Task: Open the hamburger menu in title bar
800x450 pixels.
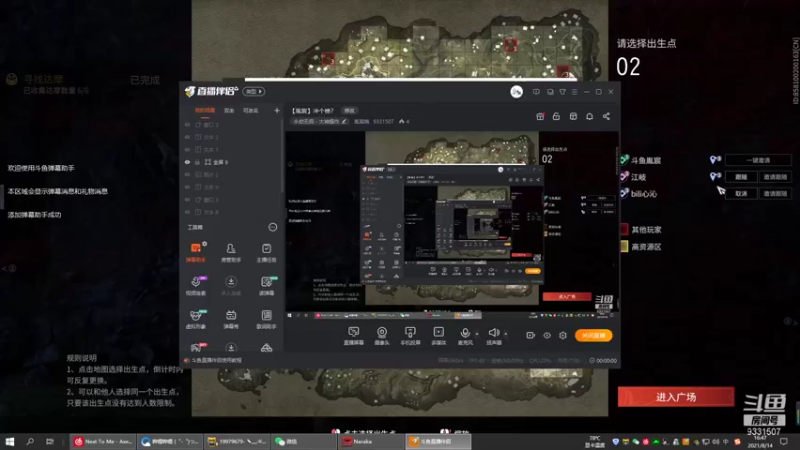Action: 574,92
